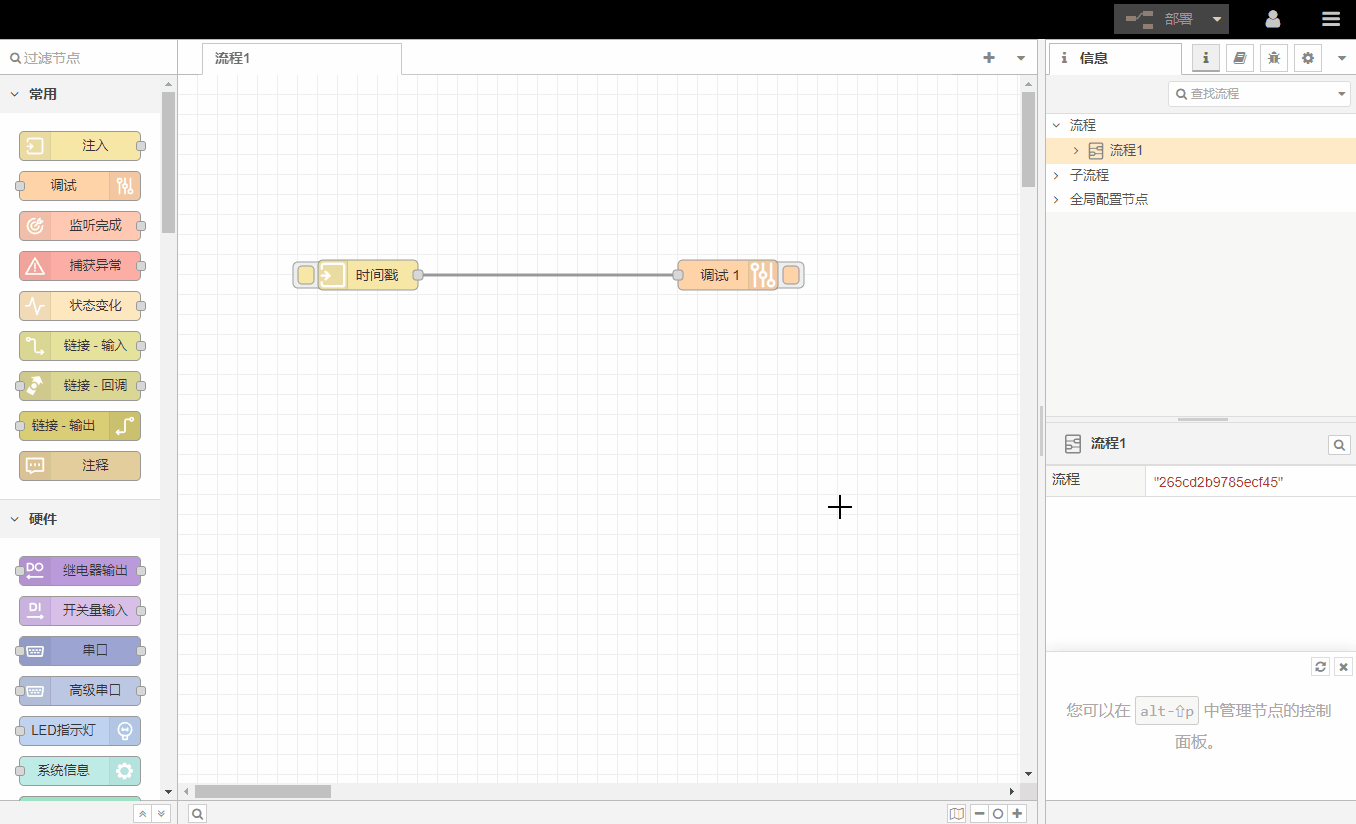Screen dimensions: 1356x824
Task: Select the 继电器输出 node in palette
Action: 80,571
